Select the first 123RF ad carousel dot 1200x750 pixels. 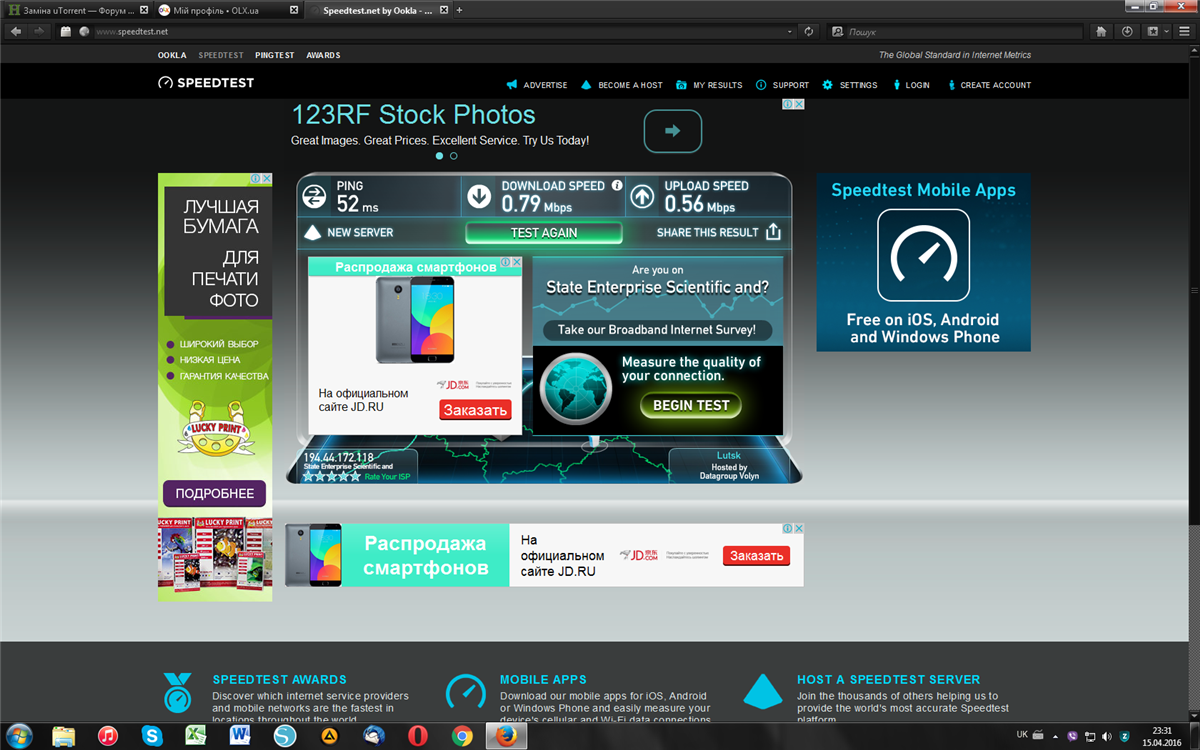coord(438,156)
